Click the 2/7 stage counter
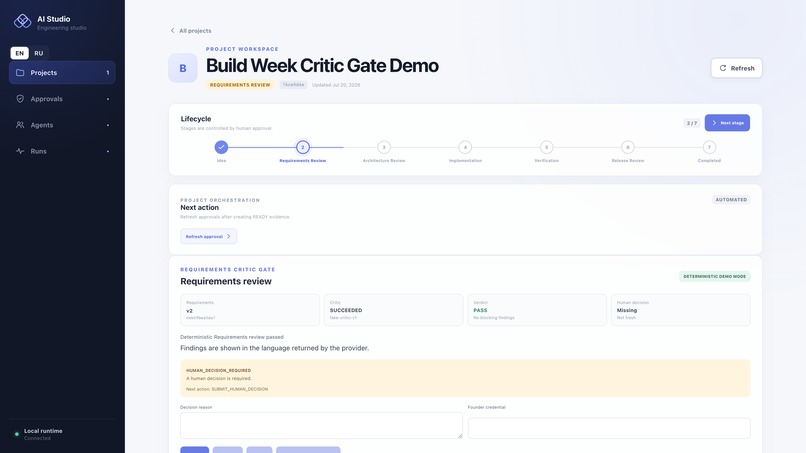 (x=692, y=123)
